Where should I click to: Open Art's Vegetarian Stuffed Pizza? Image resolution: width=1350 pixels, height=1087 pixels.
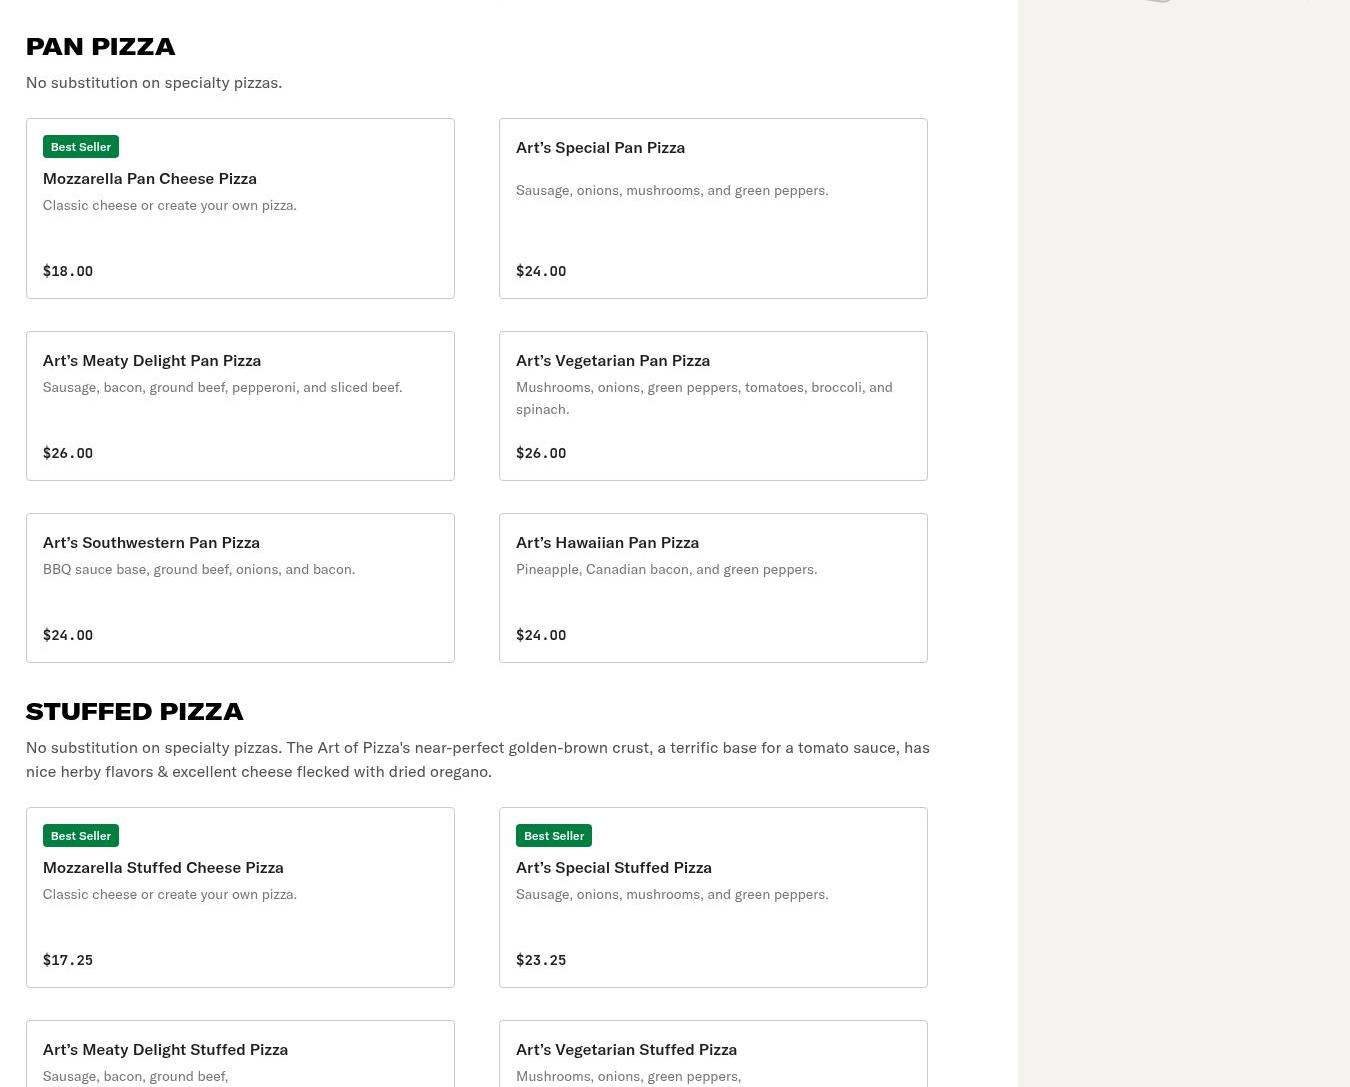626,1049
